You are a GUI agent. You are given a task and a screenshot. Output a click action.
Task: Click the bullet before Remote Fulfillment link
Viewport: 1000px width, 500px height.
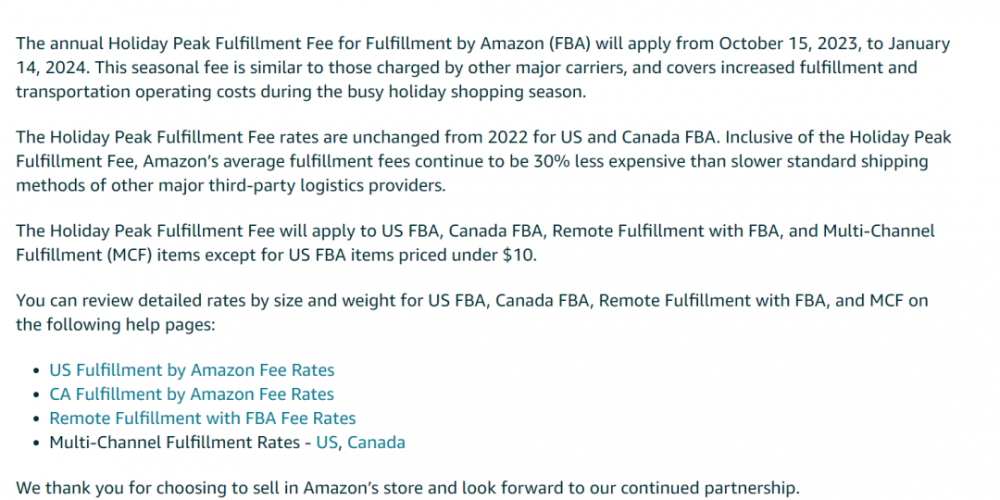click(x=36, y=419)
